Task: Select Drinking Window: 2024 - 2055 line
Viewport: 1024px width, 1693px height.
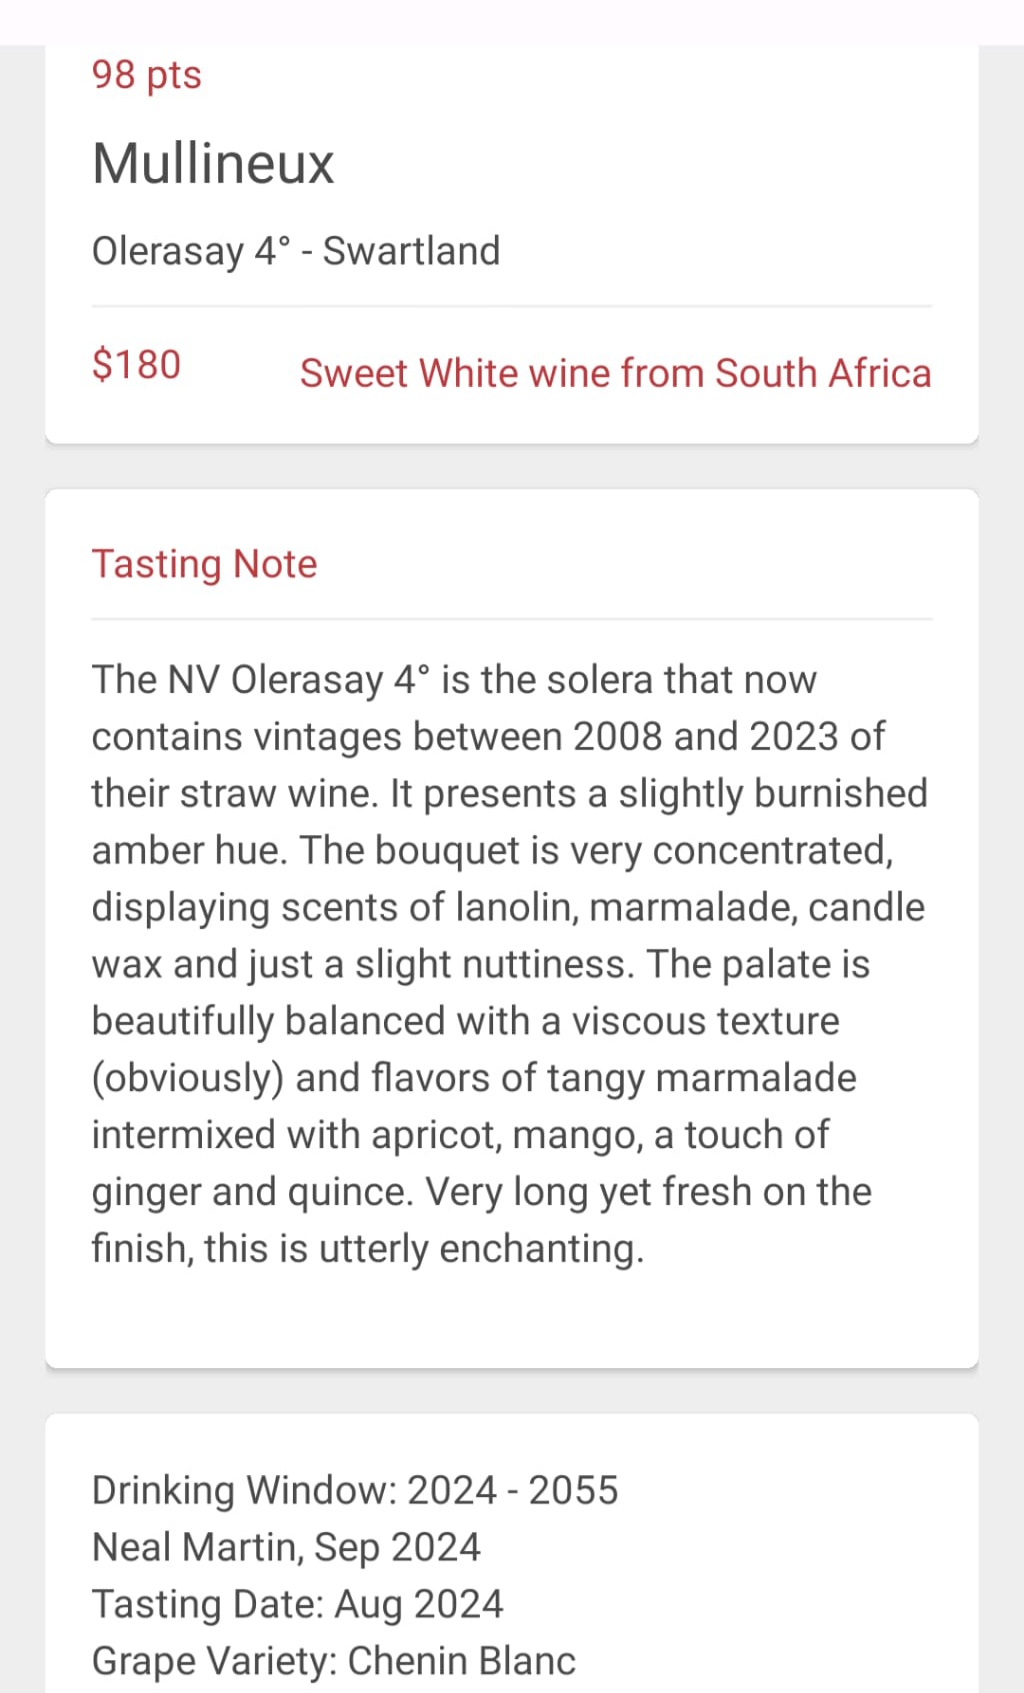Action: (x=355, y=1490)
